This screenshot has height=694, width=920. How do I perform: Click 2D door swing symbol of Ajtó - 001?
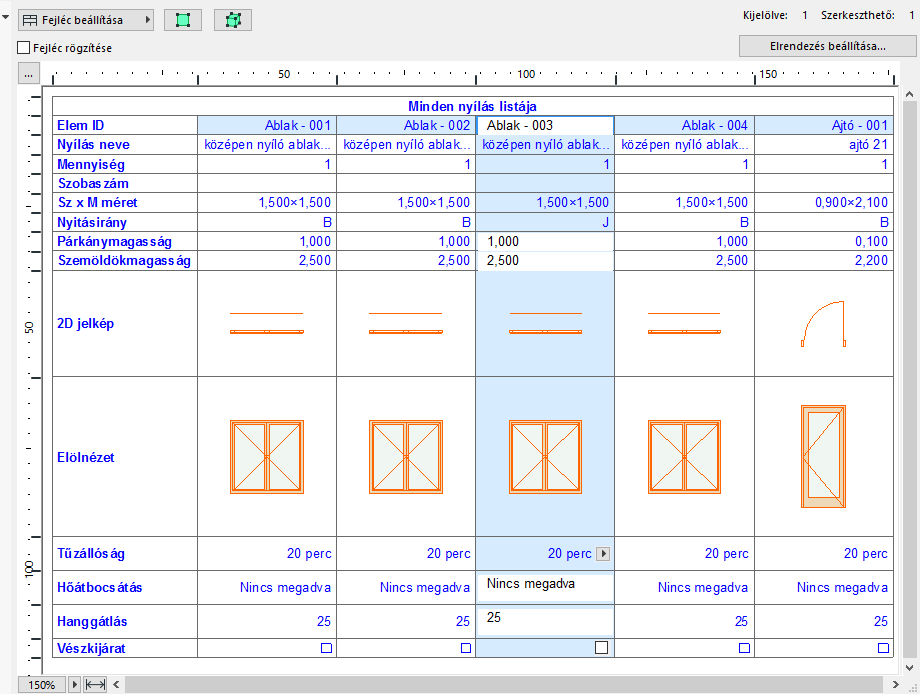coord(823,324)
